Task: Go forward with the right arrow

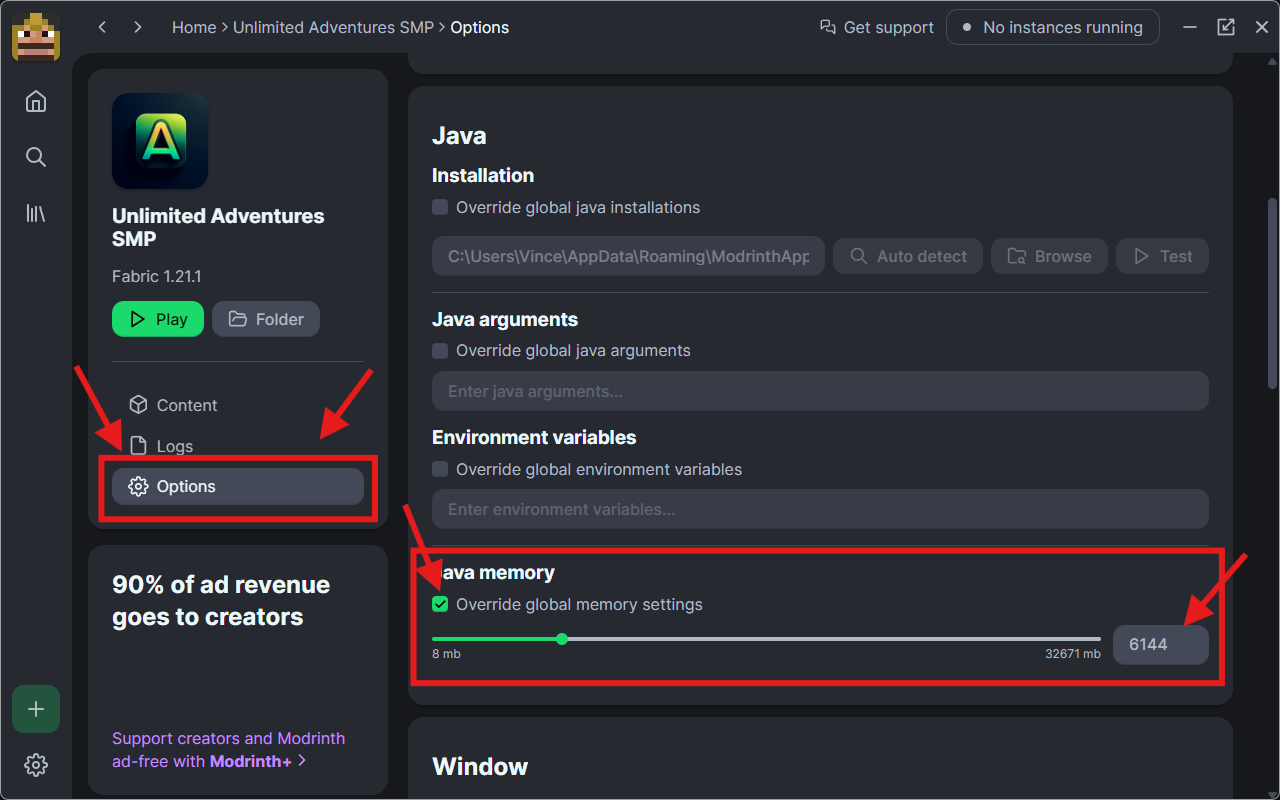Action: pyautogui.click(x=138, y=28)
